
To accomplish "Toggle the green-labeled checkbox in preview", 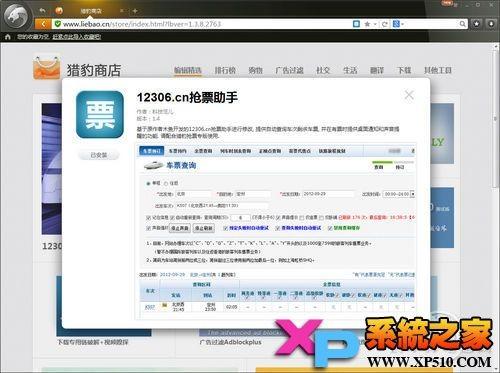I will [x=330, y=228].
